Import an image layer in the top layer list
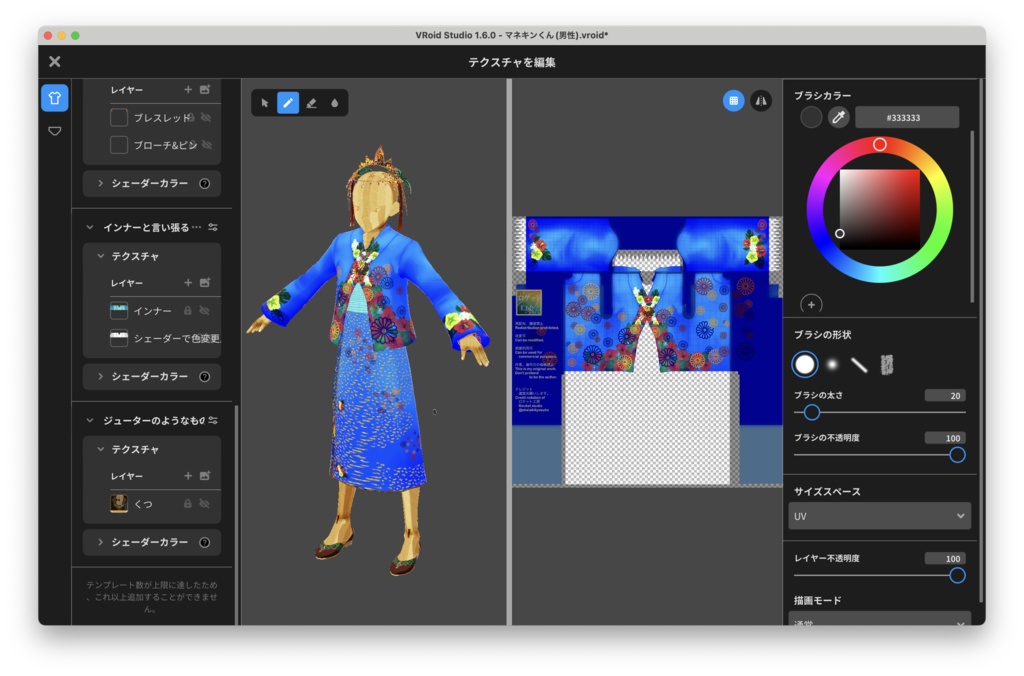The image size is (1024, 676). click(205, 89)
